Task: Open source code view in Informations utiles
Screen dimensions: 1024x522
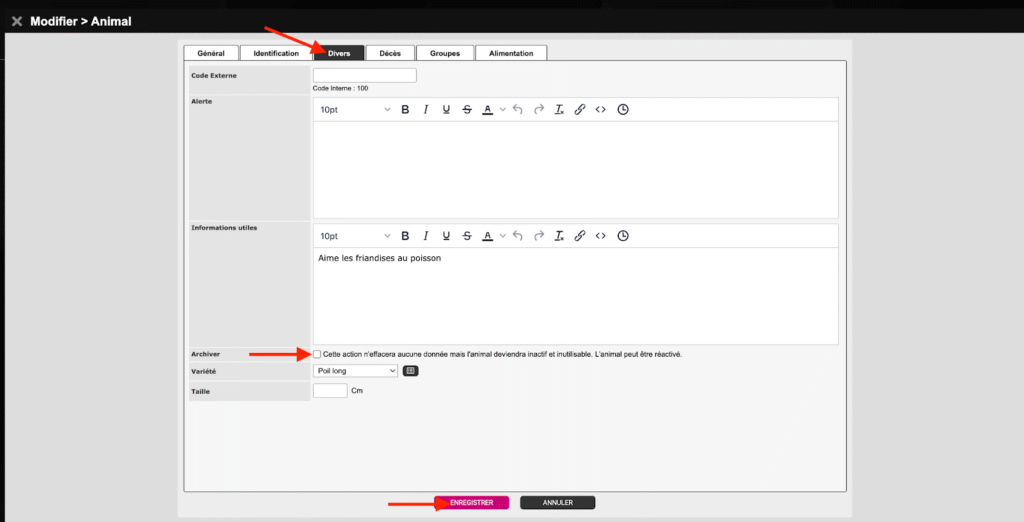Action: [x=600, y=236]
